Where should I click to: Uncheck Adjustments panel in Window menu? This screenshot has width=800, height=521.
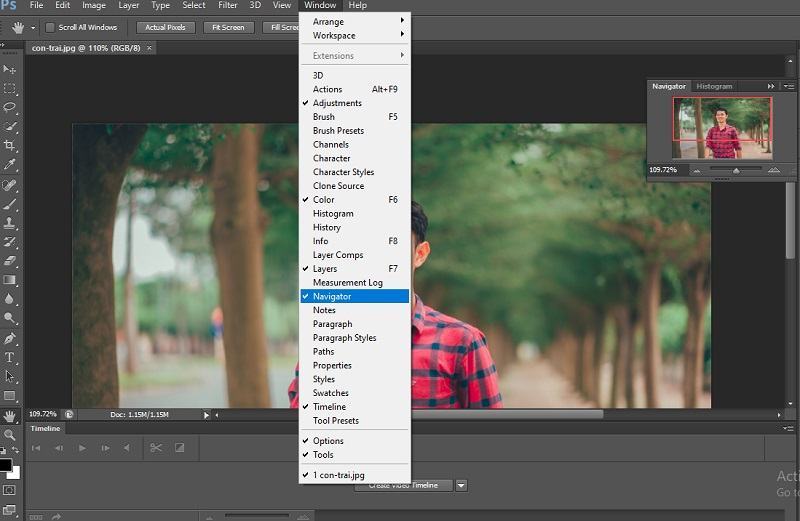pyautogui.click(x=355, y=103)
